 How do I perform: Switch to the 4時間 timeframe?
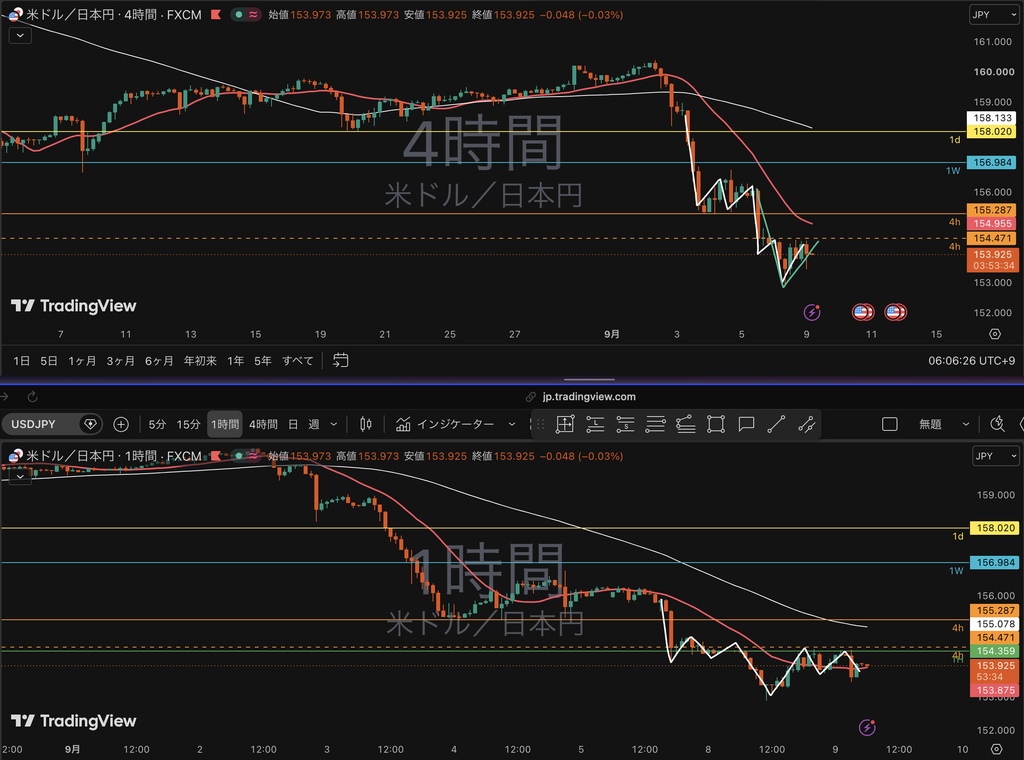[x=263, y=424]
